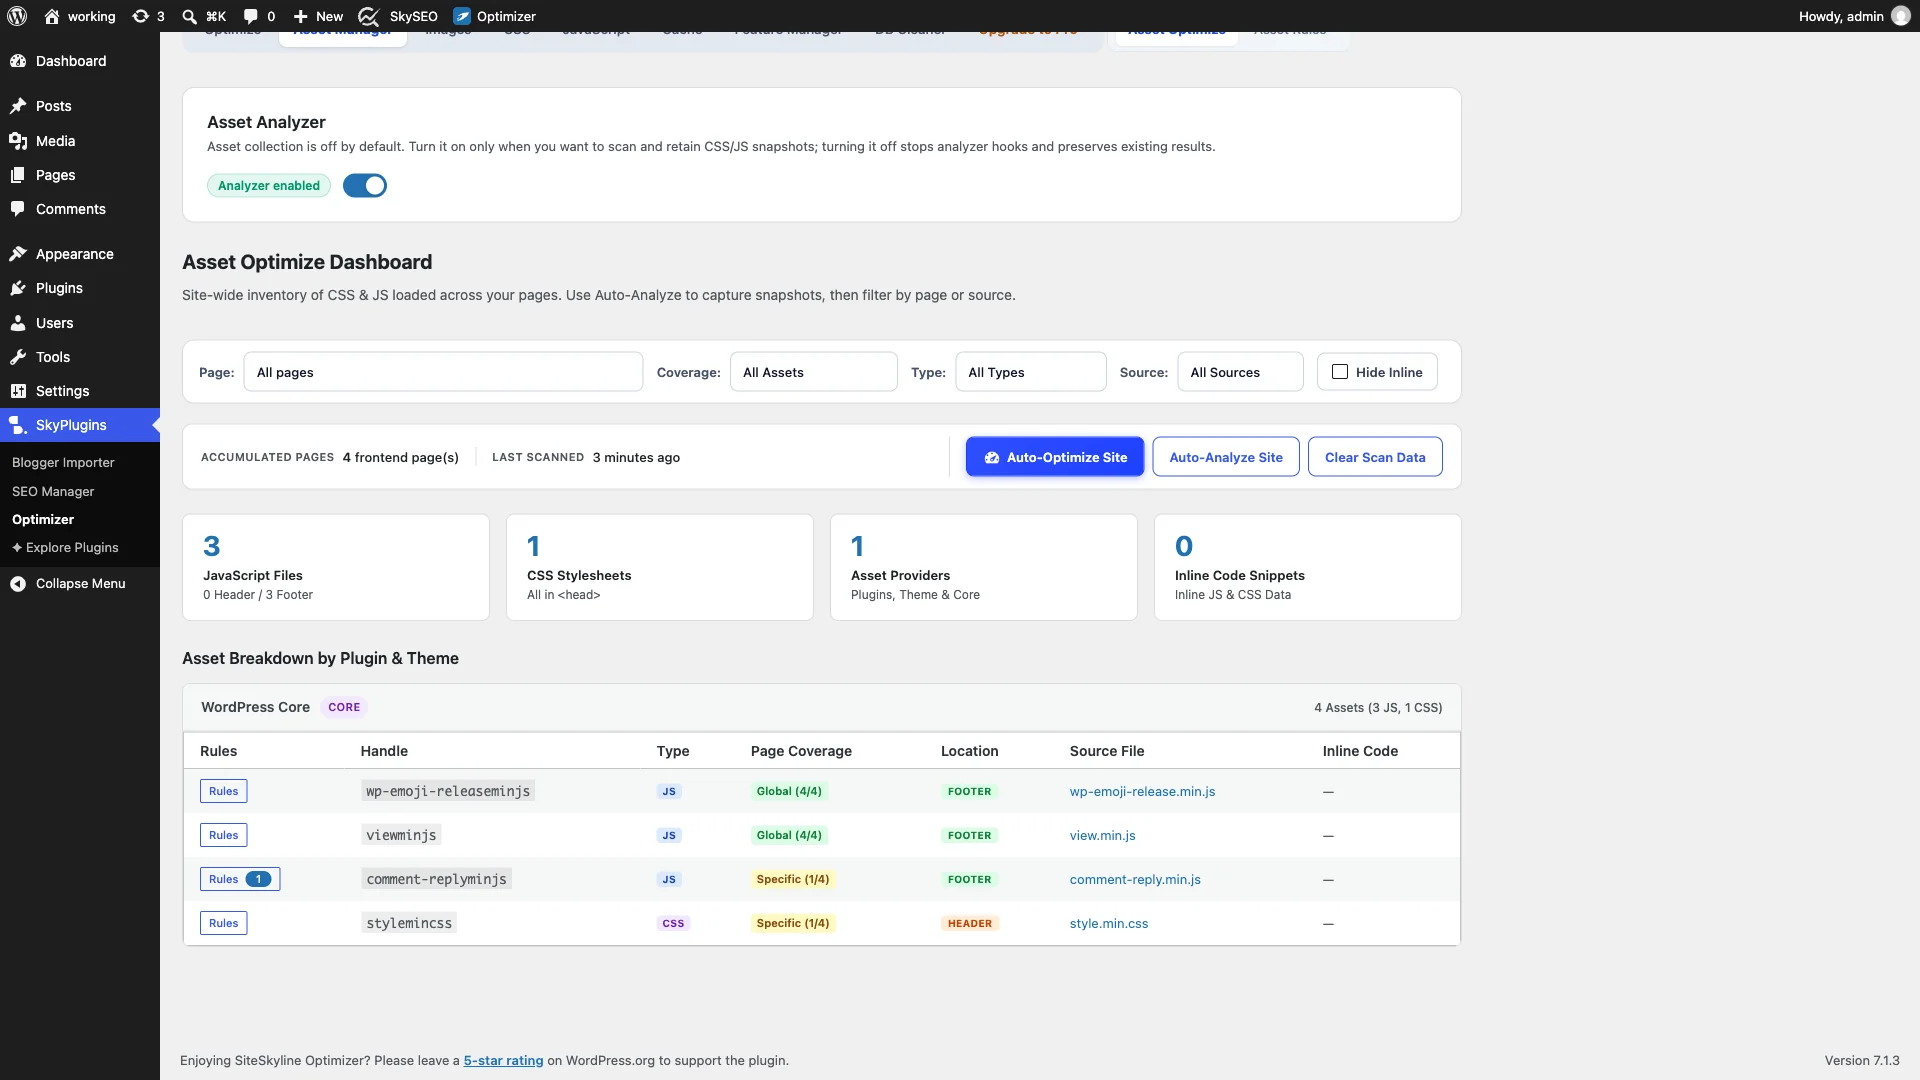1920x1080 pixels.
Task: Check the Hide Inline checkbox
Action: tap(1340, 372)
